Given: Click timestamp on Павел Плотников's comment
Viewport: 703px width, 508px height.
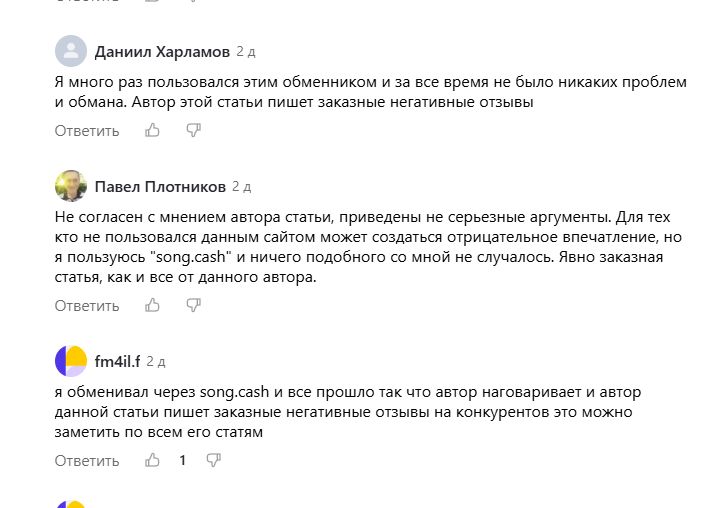Looking at the screenshot, I should click(241, 186).
